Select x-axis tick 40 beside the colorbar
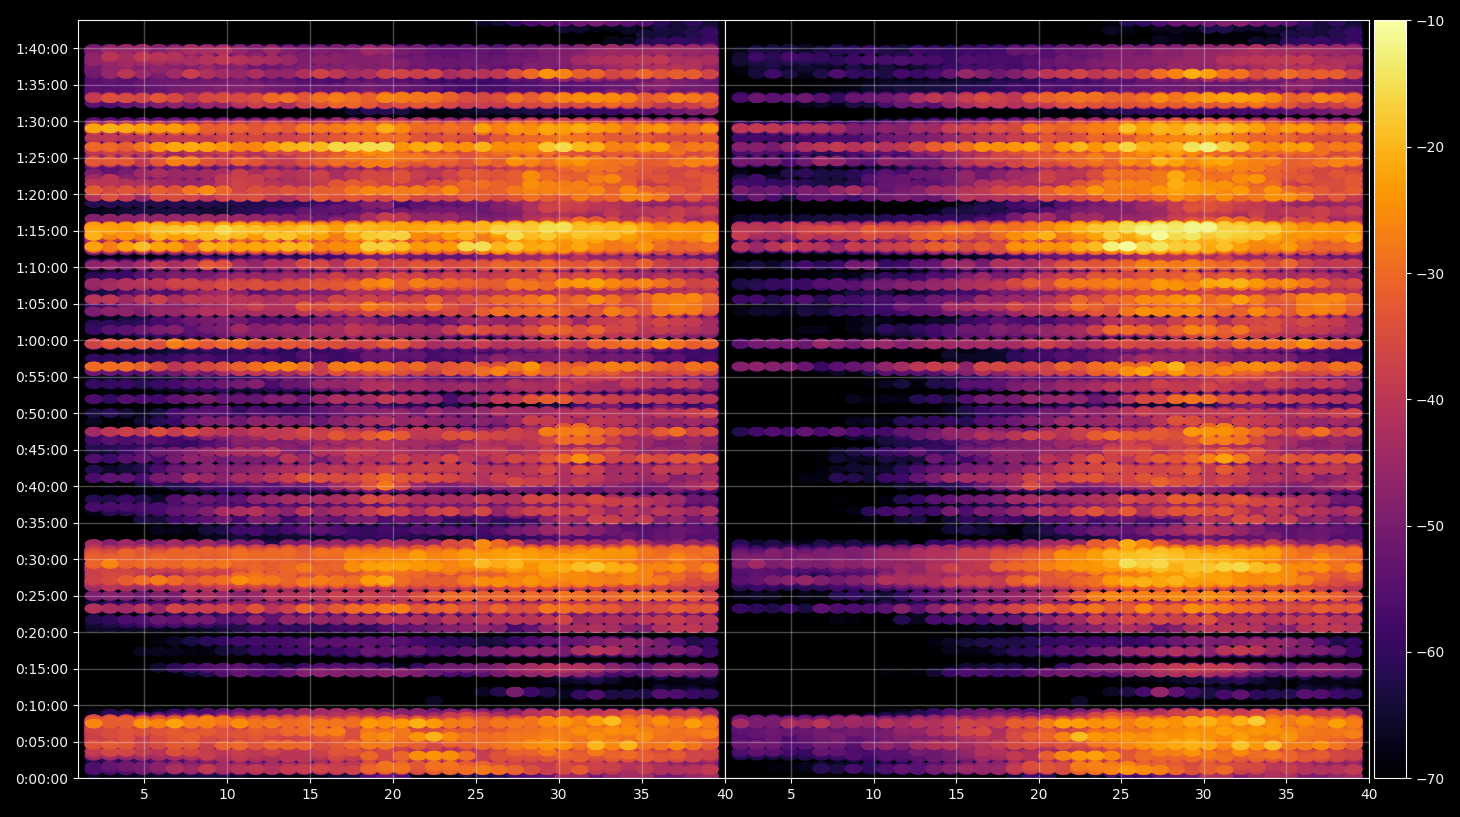 1369,795
